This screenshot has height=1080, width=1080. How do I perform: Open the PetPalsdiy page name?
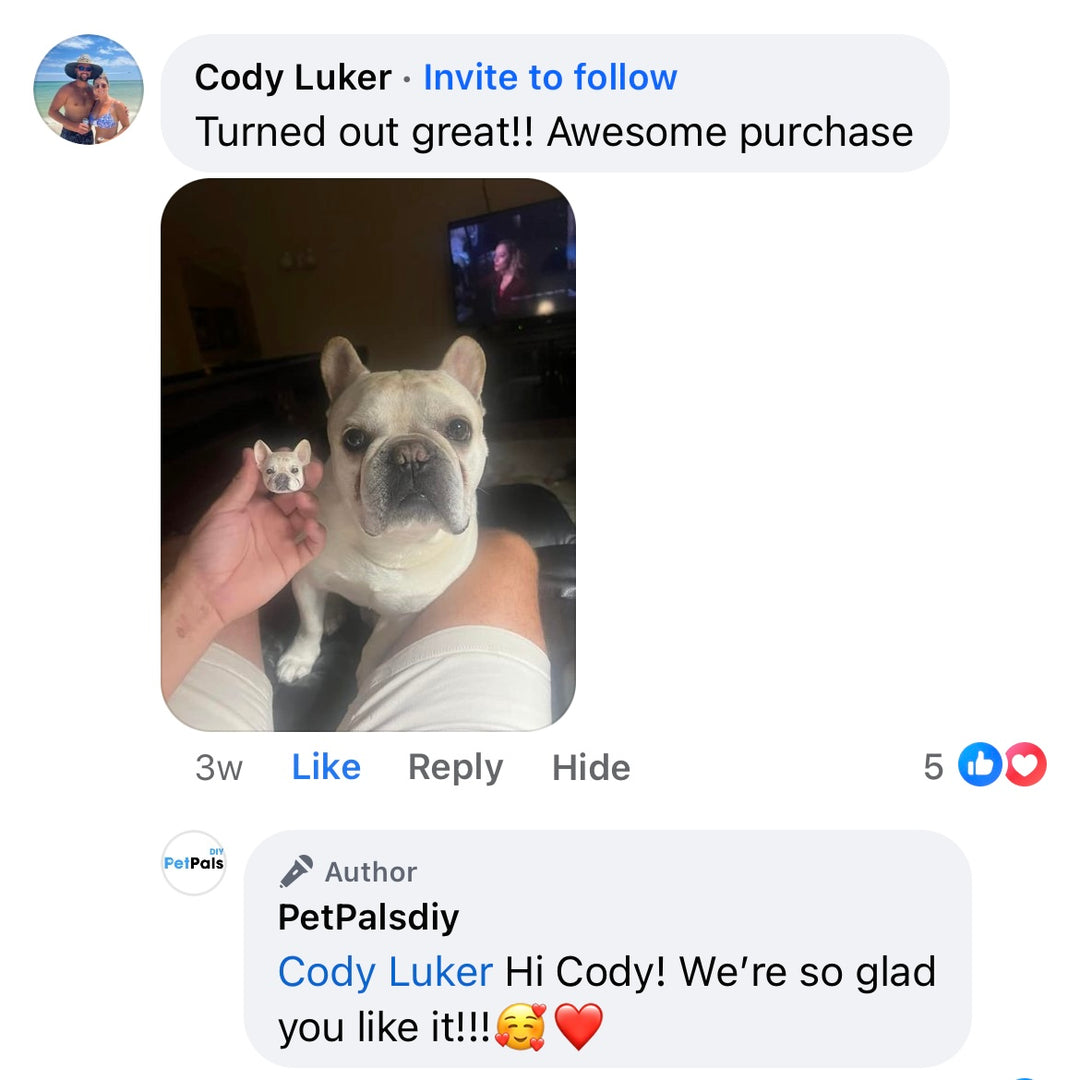(x=368, y=917)
